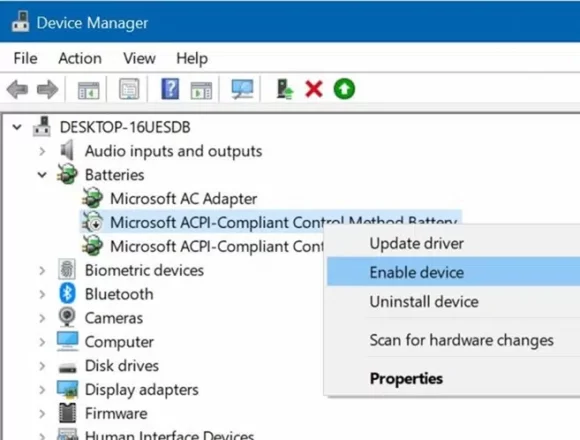Click the Batteries category icon

coord(67,174)
